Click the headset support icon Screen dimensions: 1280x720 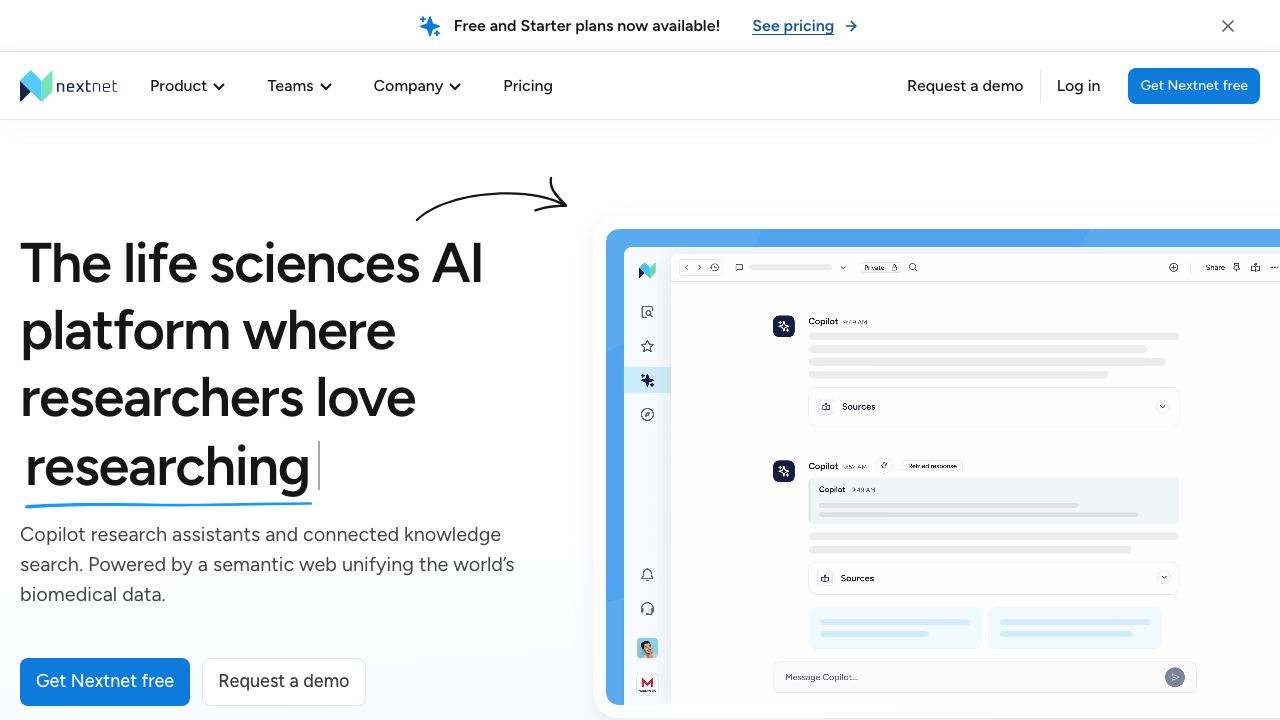click(647, 608)
